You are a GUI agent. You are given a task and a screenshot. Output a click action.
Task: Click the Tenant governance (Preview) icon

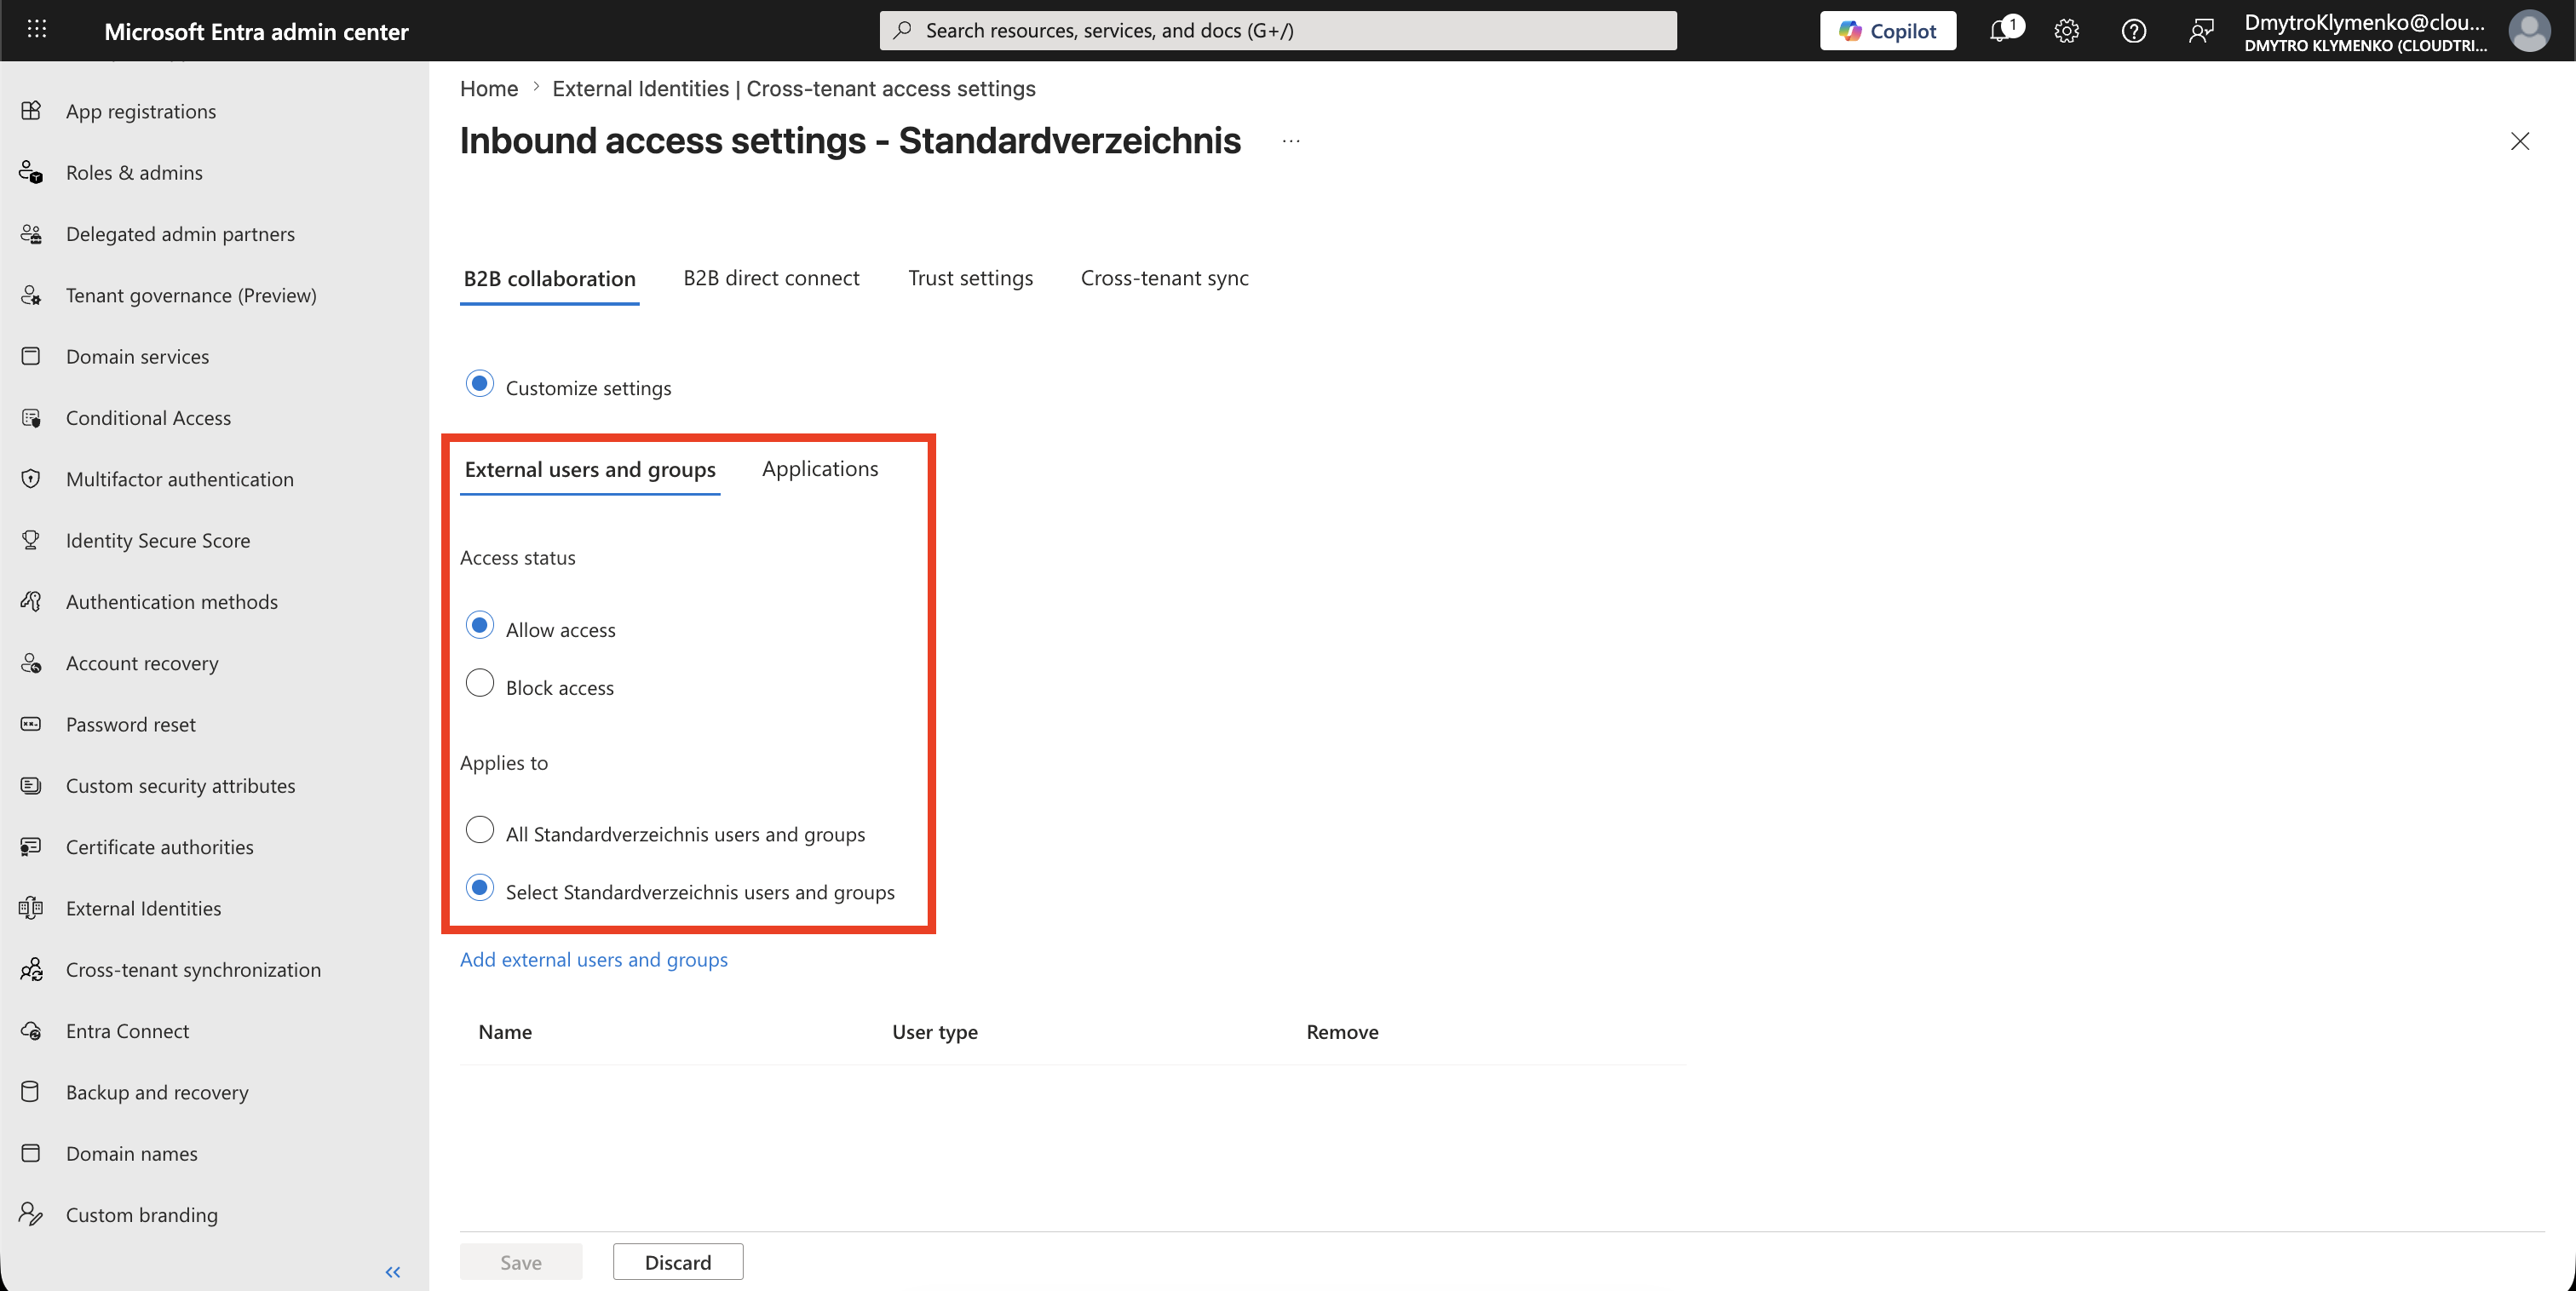coord(31,295)
